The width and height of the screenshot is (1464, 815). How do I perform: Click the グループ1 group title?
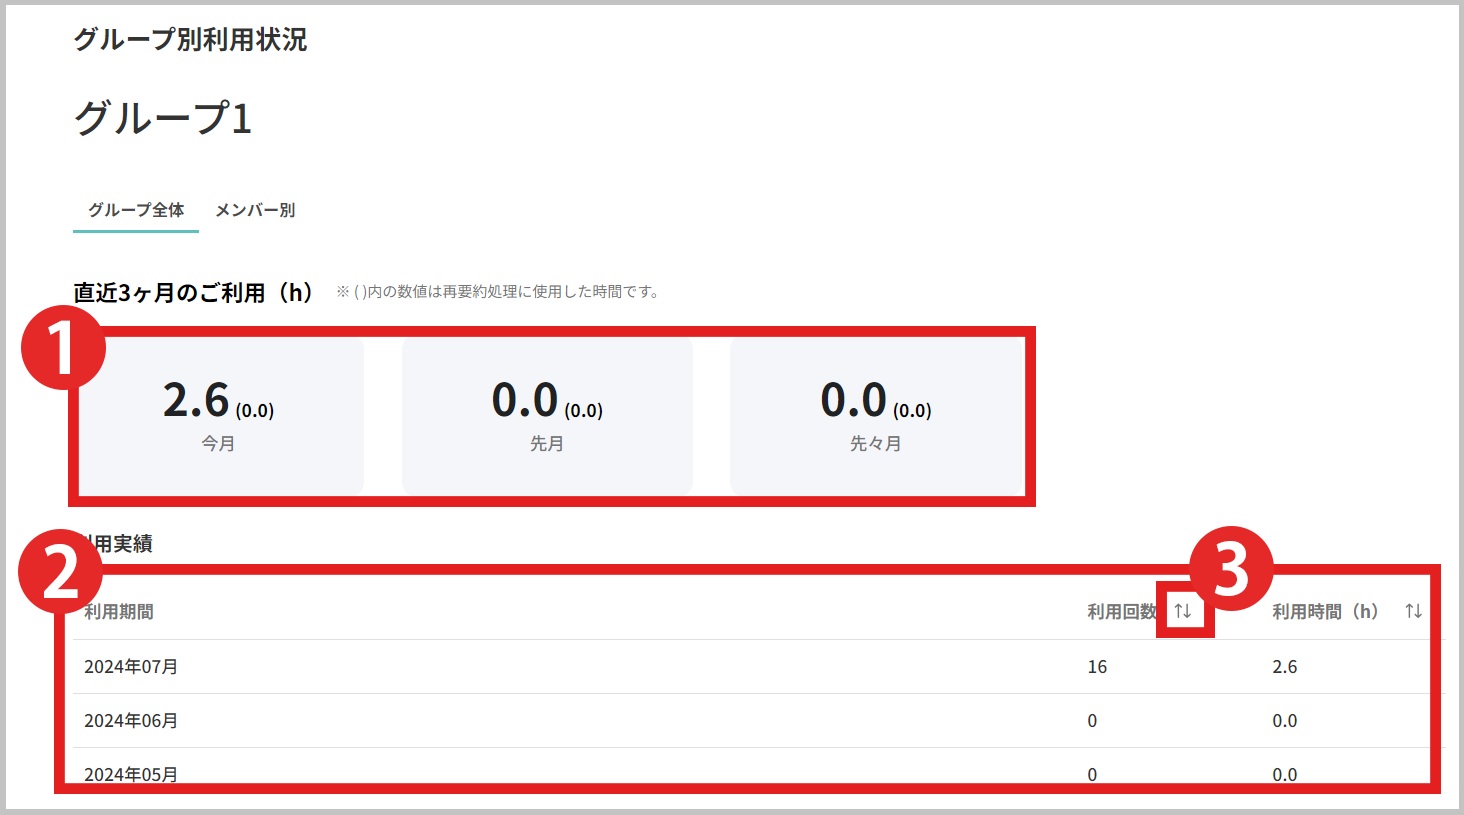[163, 118]
